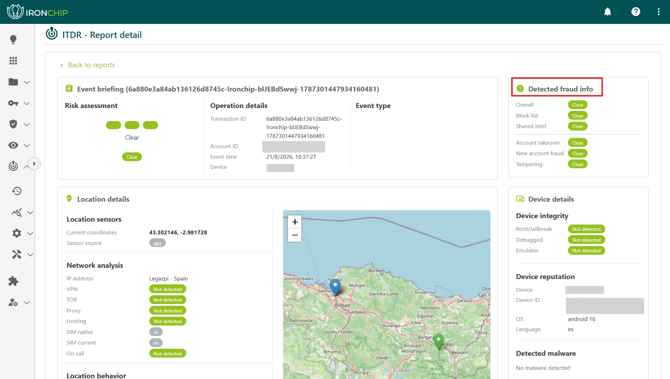
Task: Click the last green risk level pill
Action: tap(150, 125)
